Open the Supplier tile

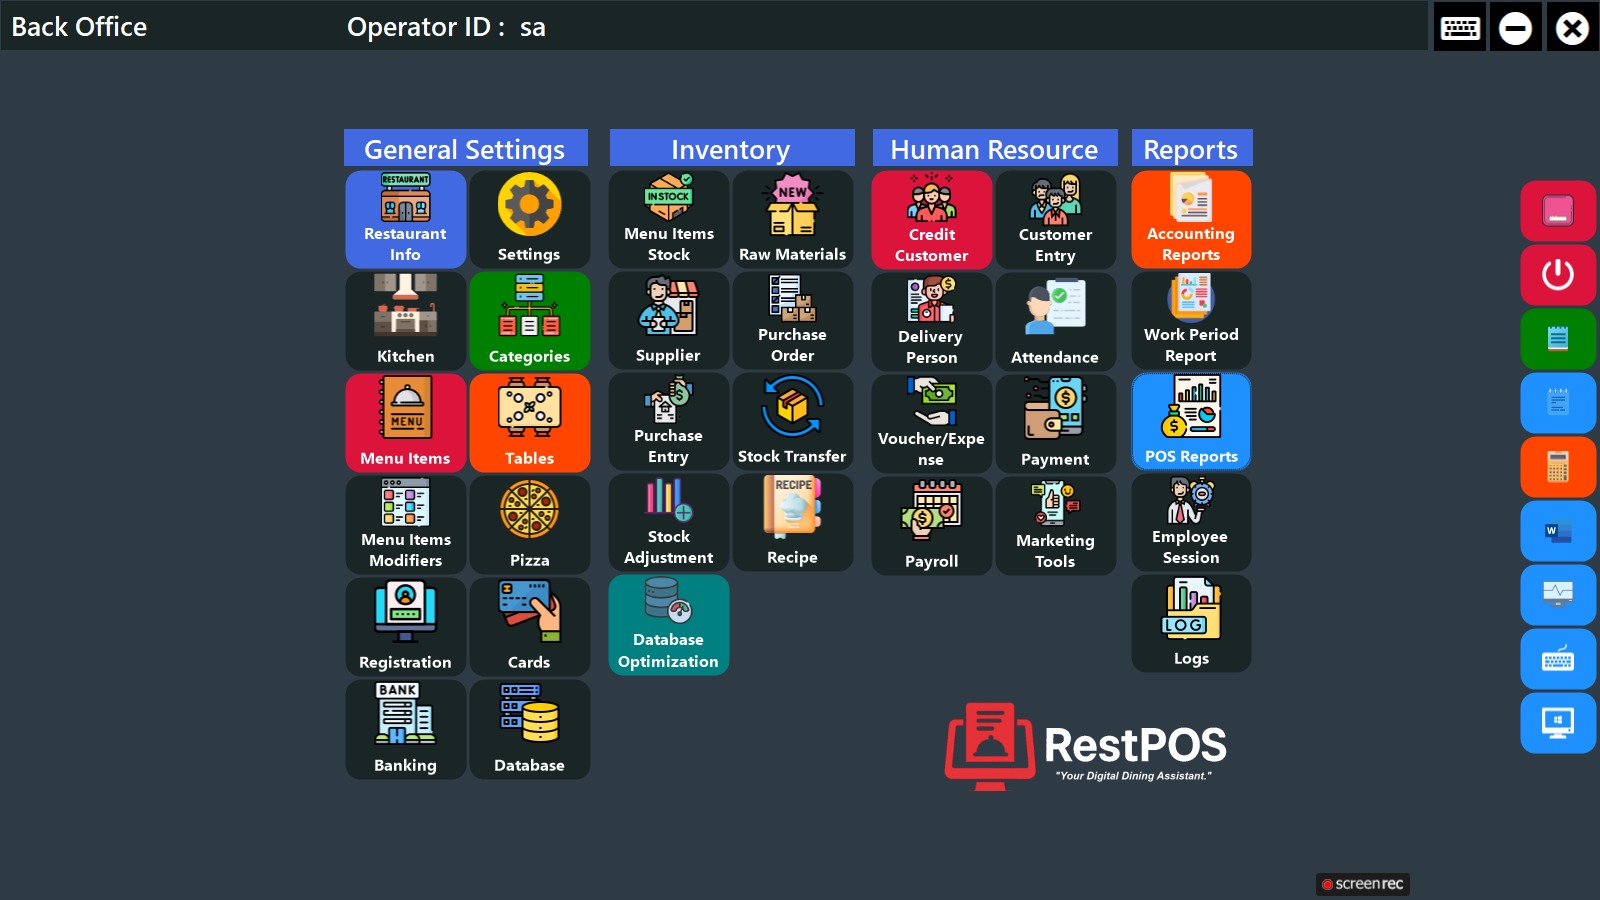[x=668, y=320]
